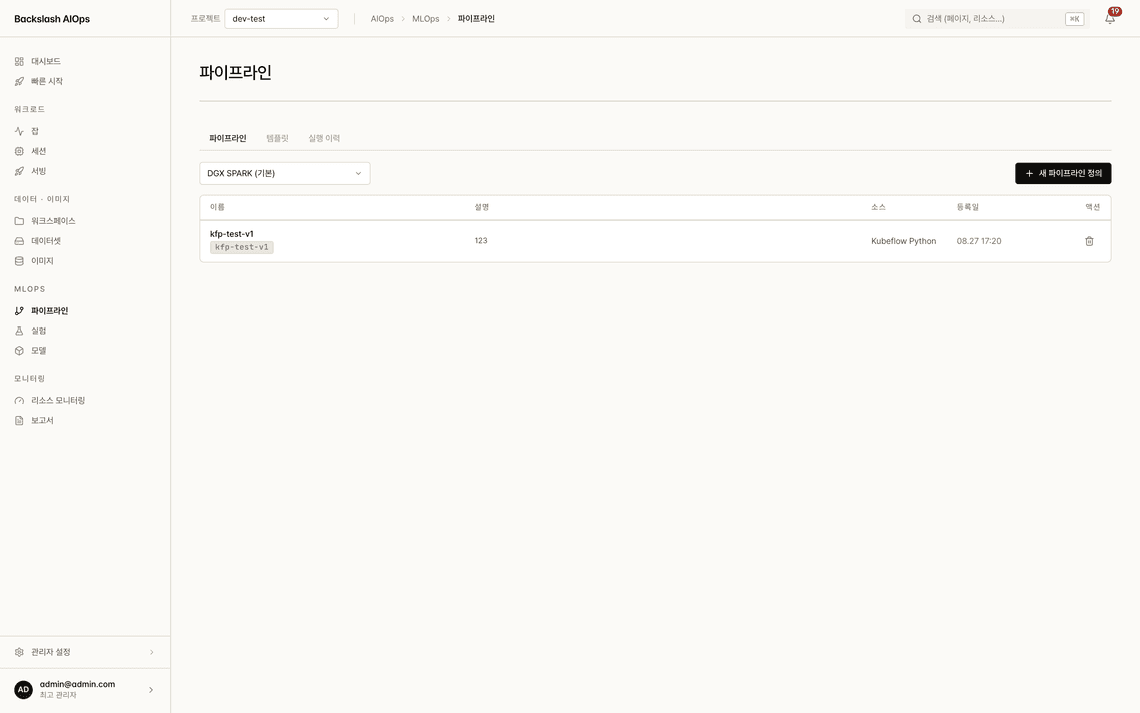Expand the admin@admin.com account chevron

(x=150, y=690)
